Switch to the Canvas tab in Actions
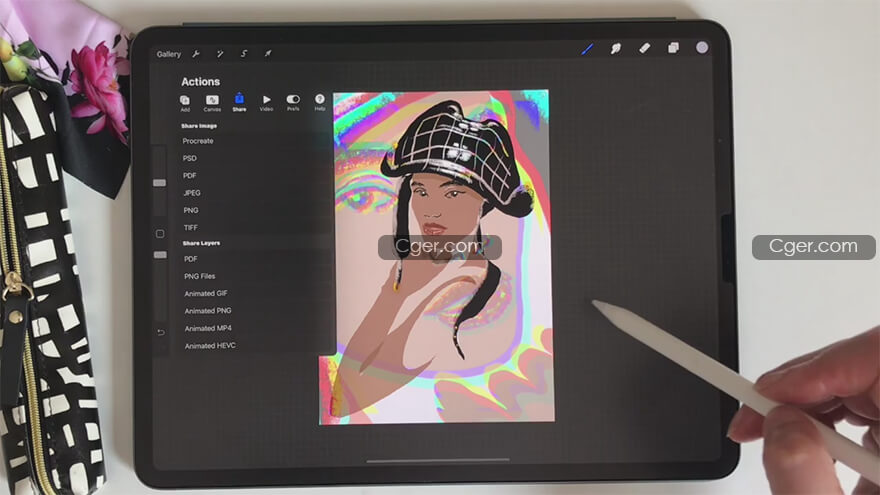 (212, 103)
